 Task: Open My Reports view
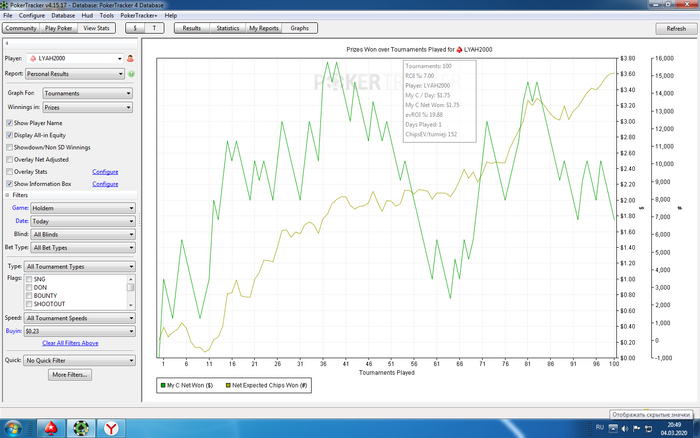pos(264,28)
